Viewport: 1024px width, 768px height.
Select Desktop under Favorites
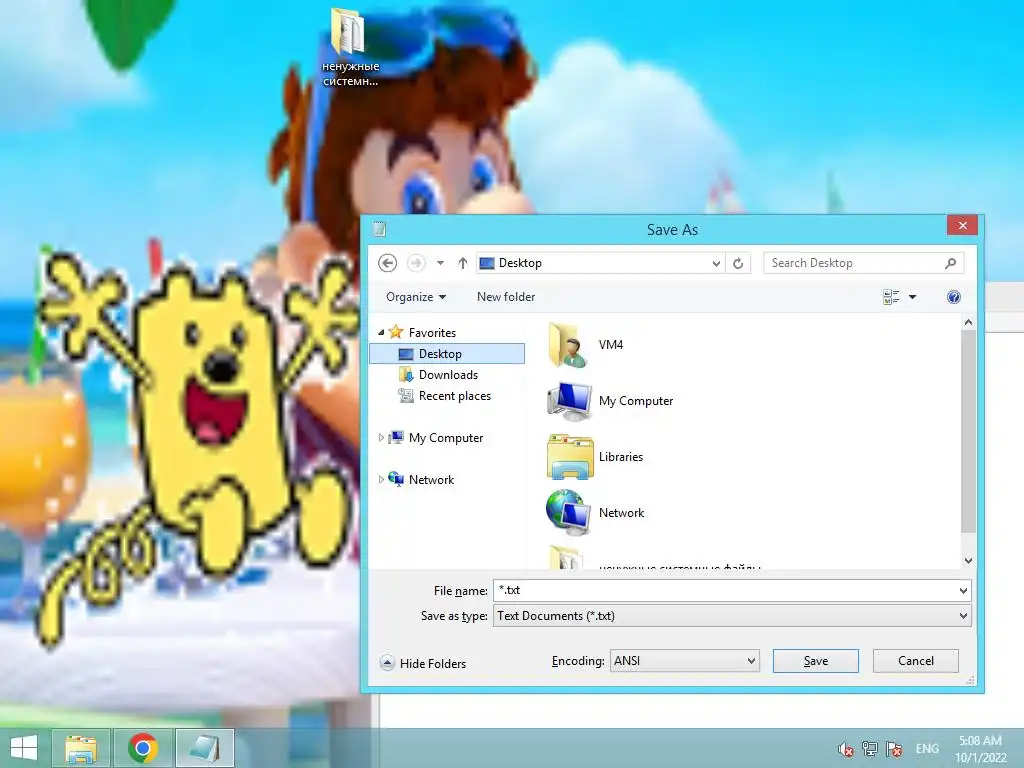(447, 354)
